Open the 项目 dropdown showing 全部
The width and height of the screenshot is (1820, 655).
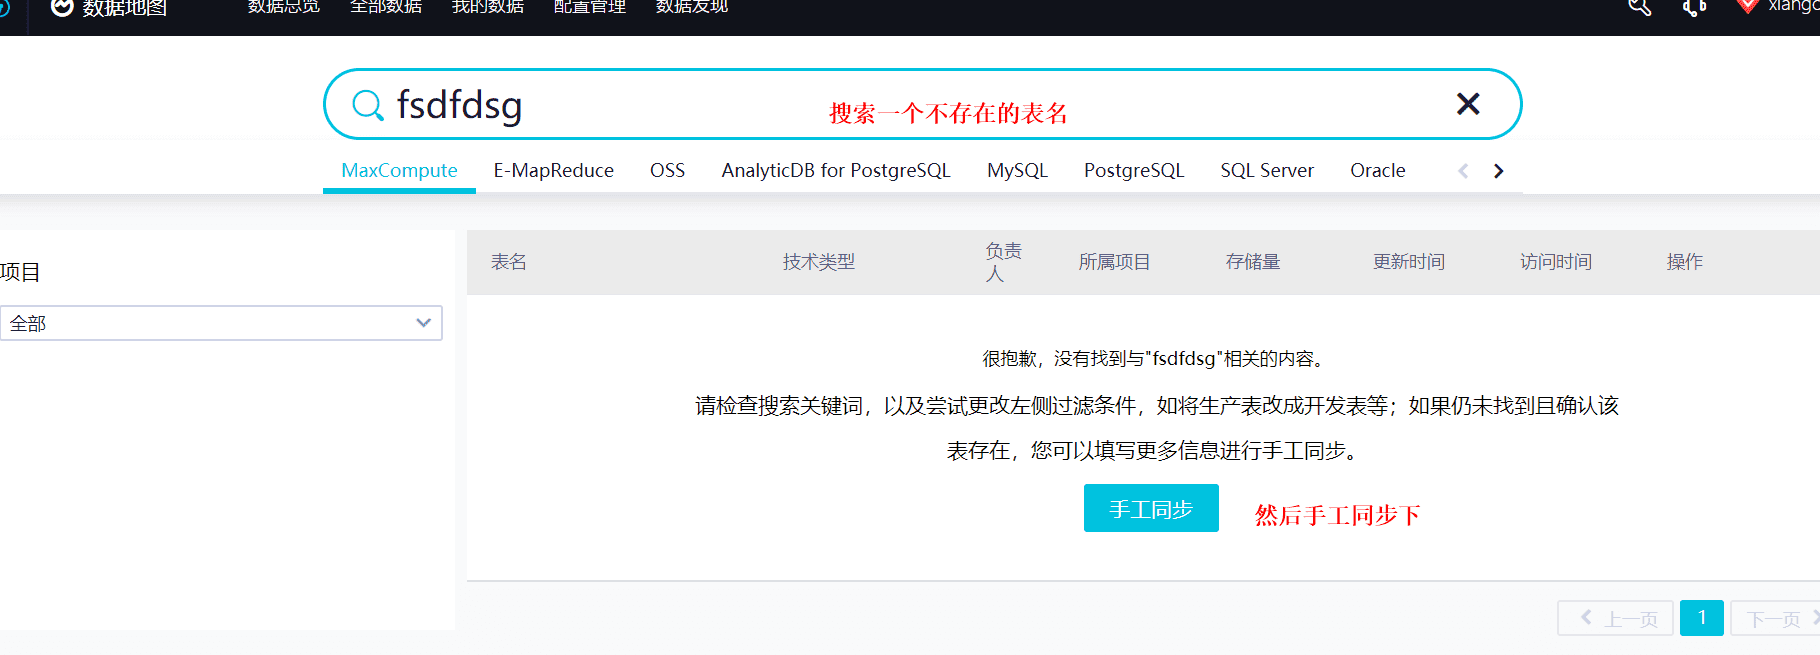point(221,323)
